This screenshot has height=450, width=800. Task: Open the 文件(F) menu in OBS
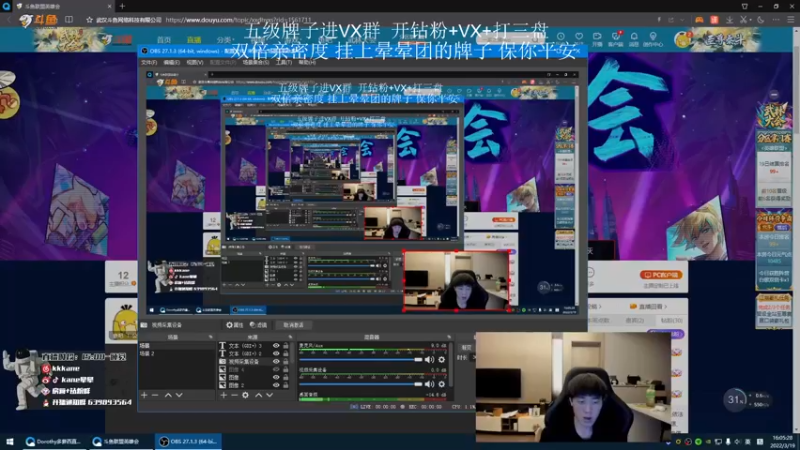click(149, 62)
